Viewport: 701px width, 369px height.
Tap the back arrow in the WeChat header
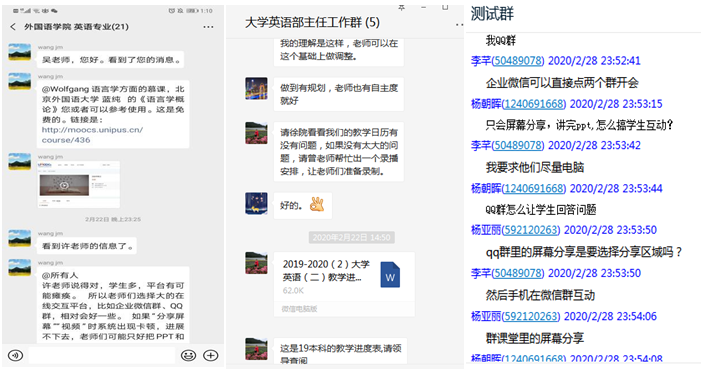point(13,27)
